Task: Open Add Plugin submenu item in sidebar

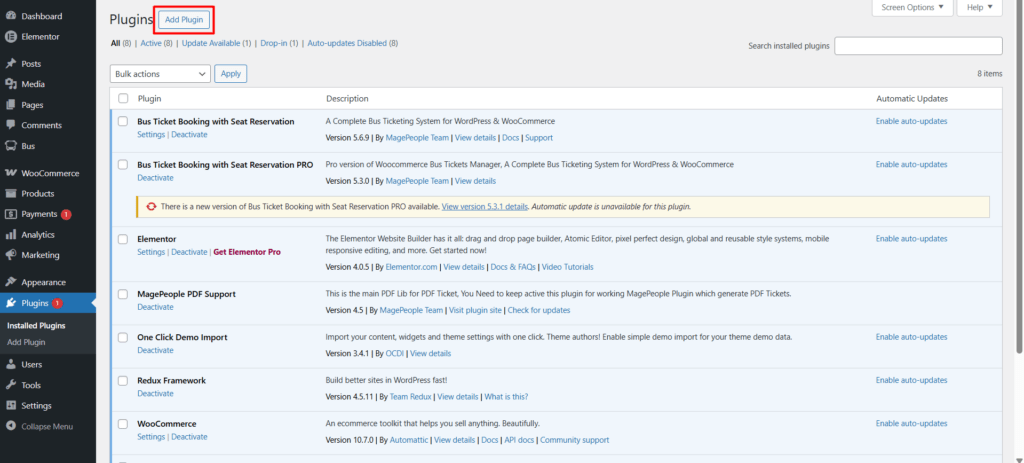Action: click(x=26, y=342)
